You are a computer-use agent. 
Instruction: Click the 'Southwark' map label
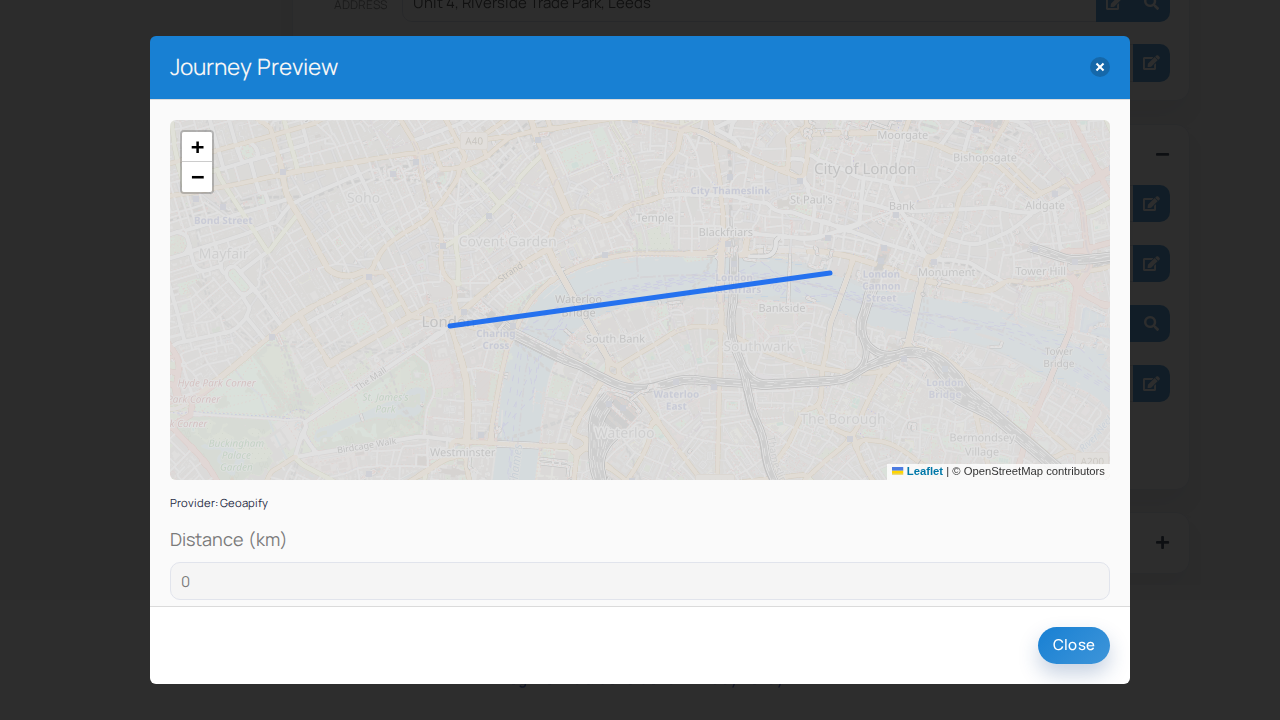(x=759, y=347)
